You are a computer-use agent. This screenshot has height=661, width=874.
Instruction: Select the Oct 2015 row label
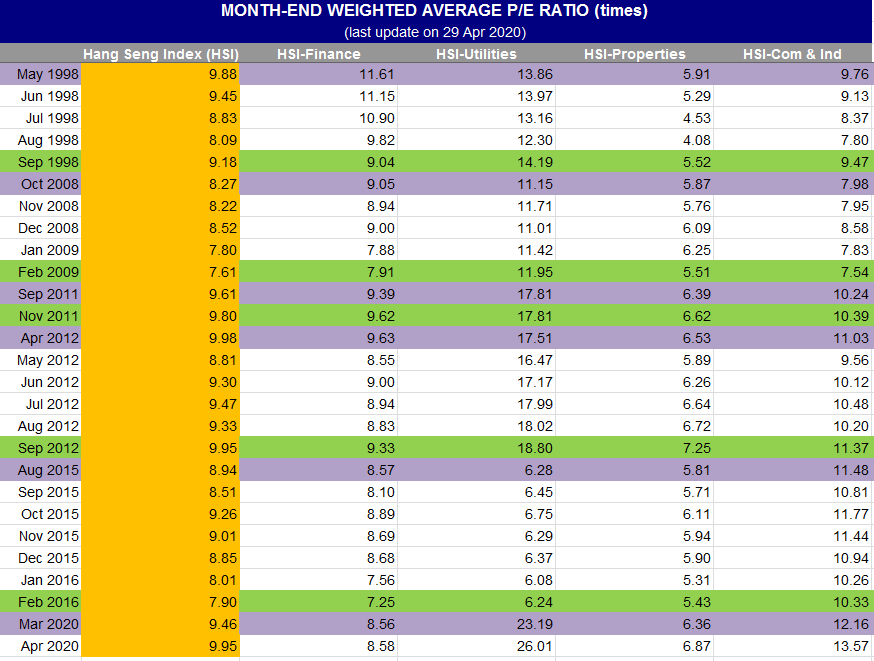(x=50, y=514)
